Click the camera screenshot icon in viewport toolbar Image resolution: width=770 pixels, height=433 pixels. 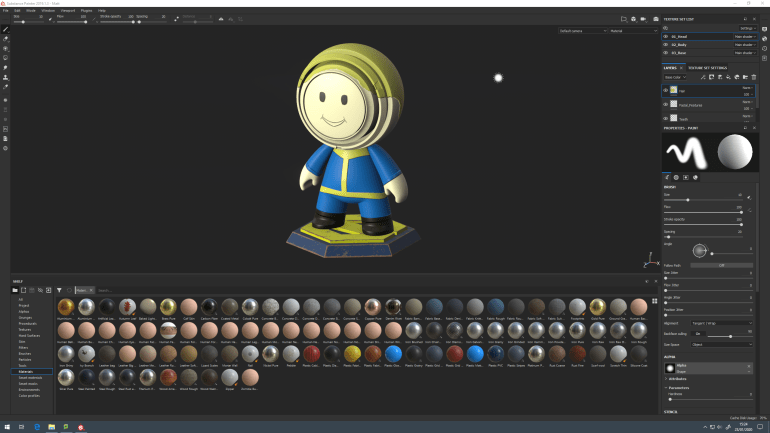[x=656, y=19]
